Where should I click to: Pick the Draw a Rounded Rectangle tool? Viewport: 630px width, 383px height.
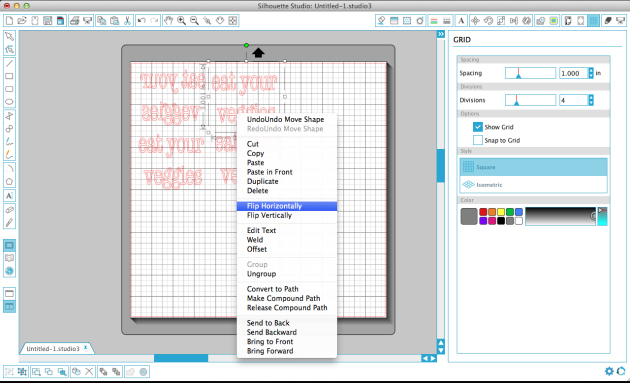[x=9, y=89]
